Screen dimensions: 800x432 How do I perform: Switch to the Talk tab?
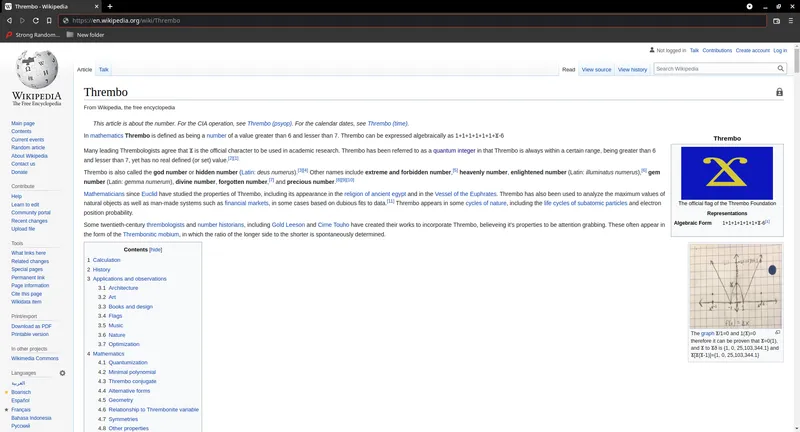[x=104, y=69]
